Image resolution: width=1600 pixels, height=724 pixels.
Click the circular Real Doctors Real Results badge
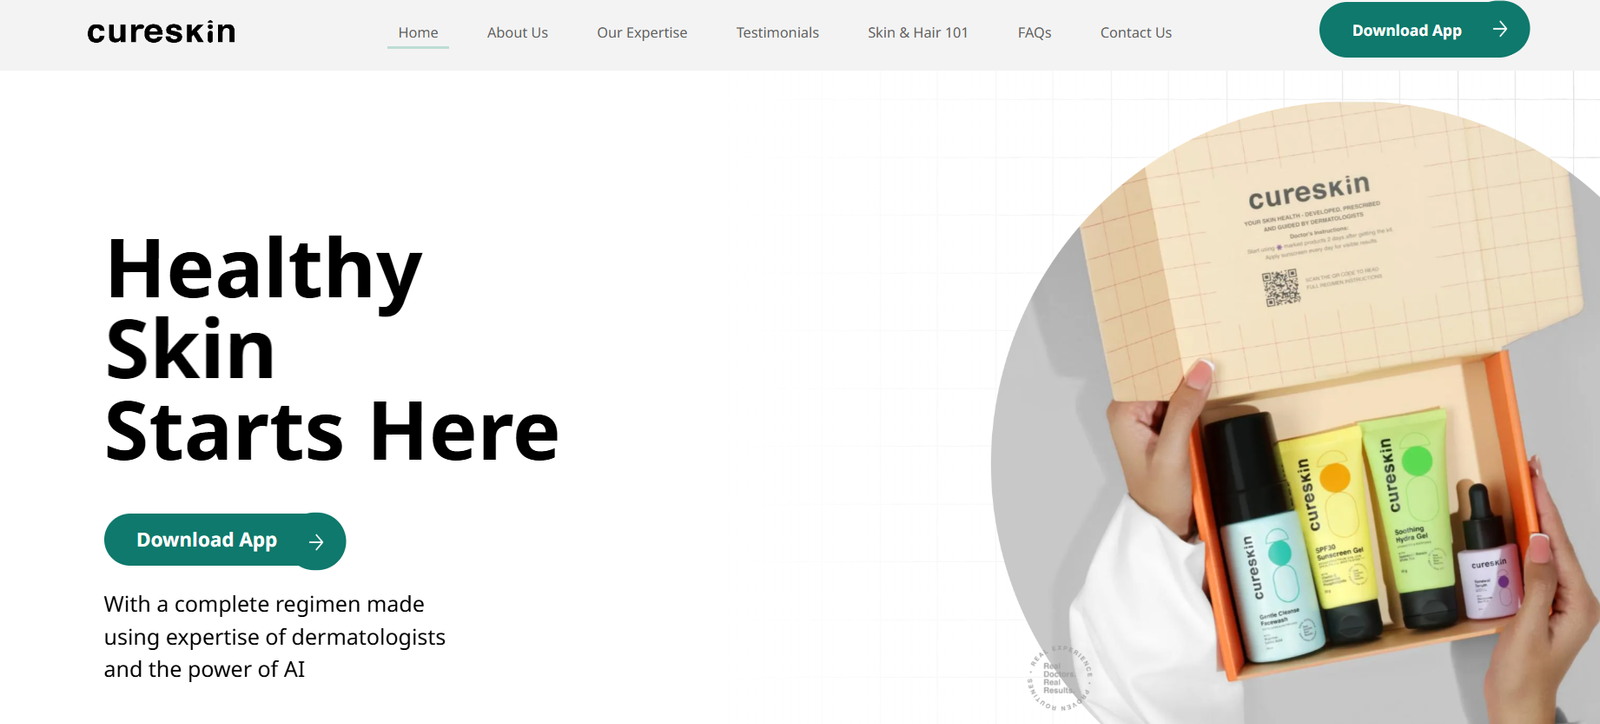click(1060, 678)
